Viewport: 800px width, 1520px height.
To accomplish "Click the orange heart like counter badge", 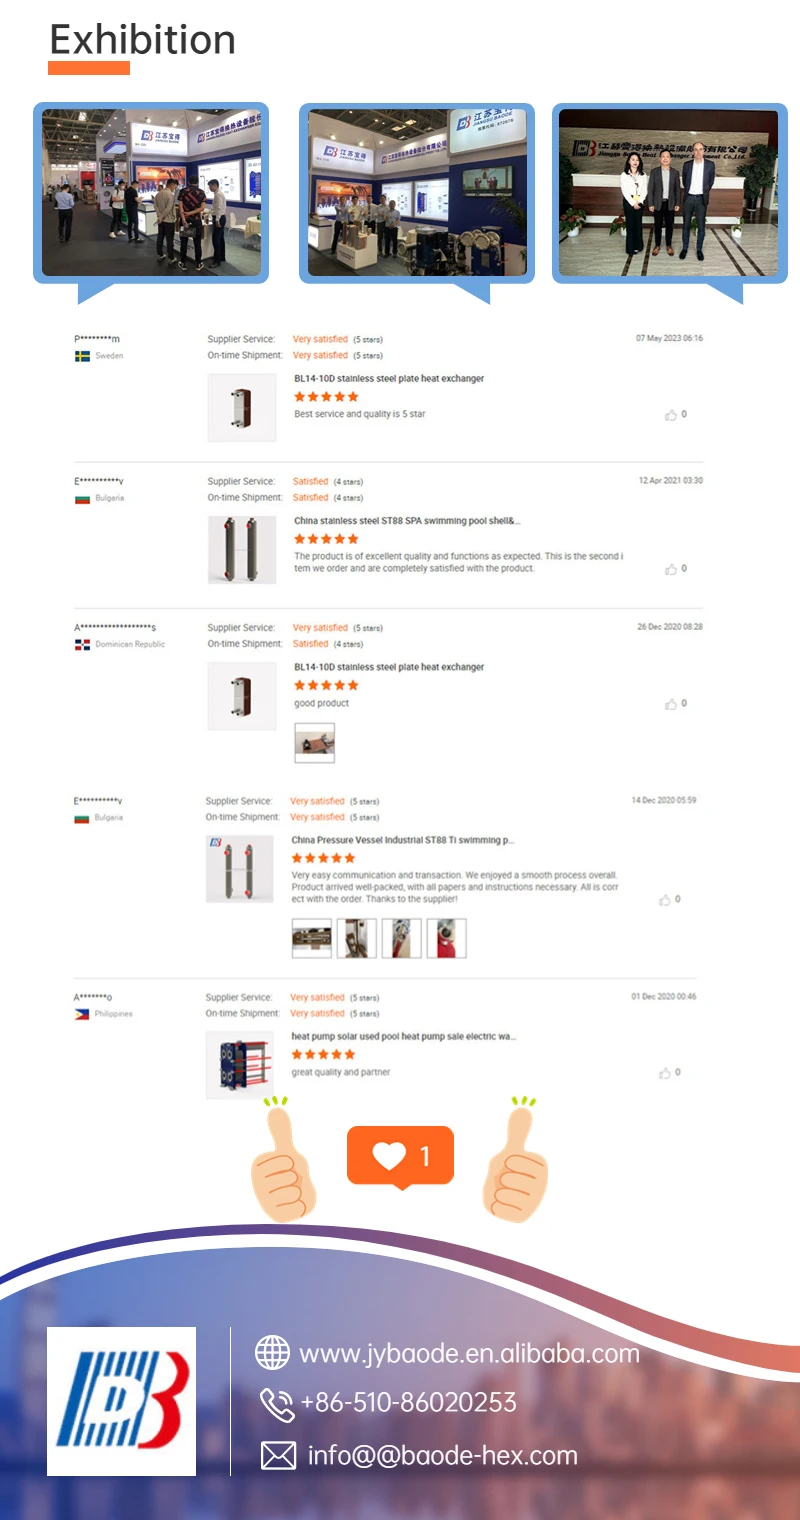I will (400, 1157).
